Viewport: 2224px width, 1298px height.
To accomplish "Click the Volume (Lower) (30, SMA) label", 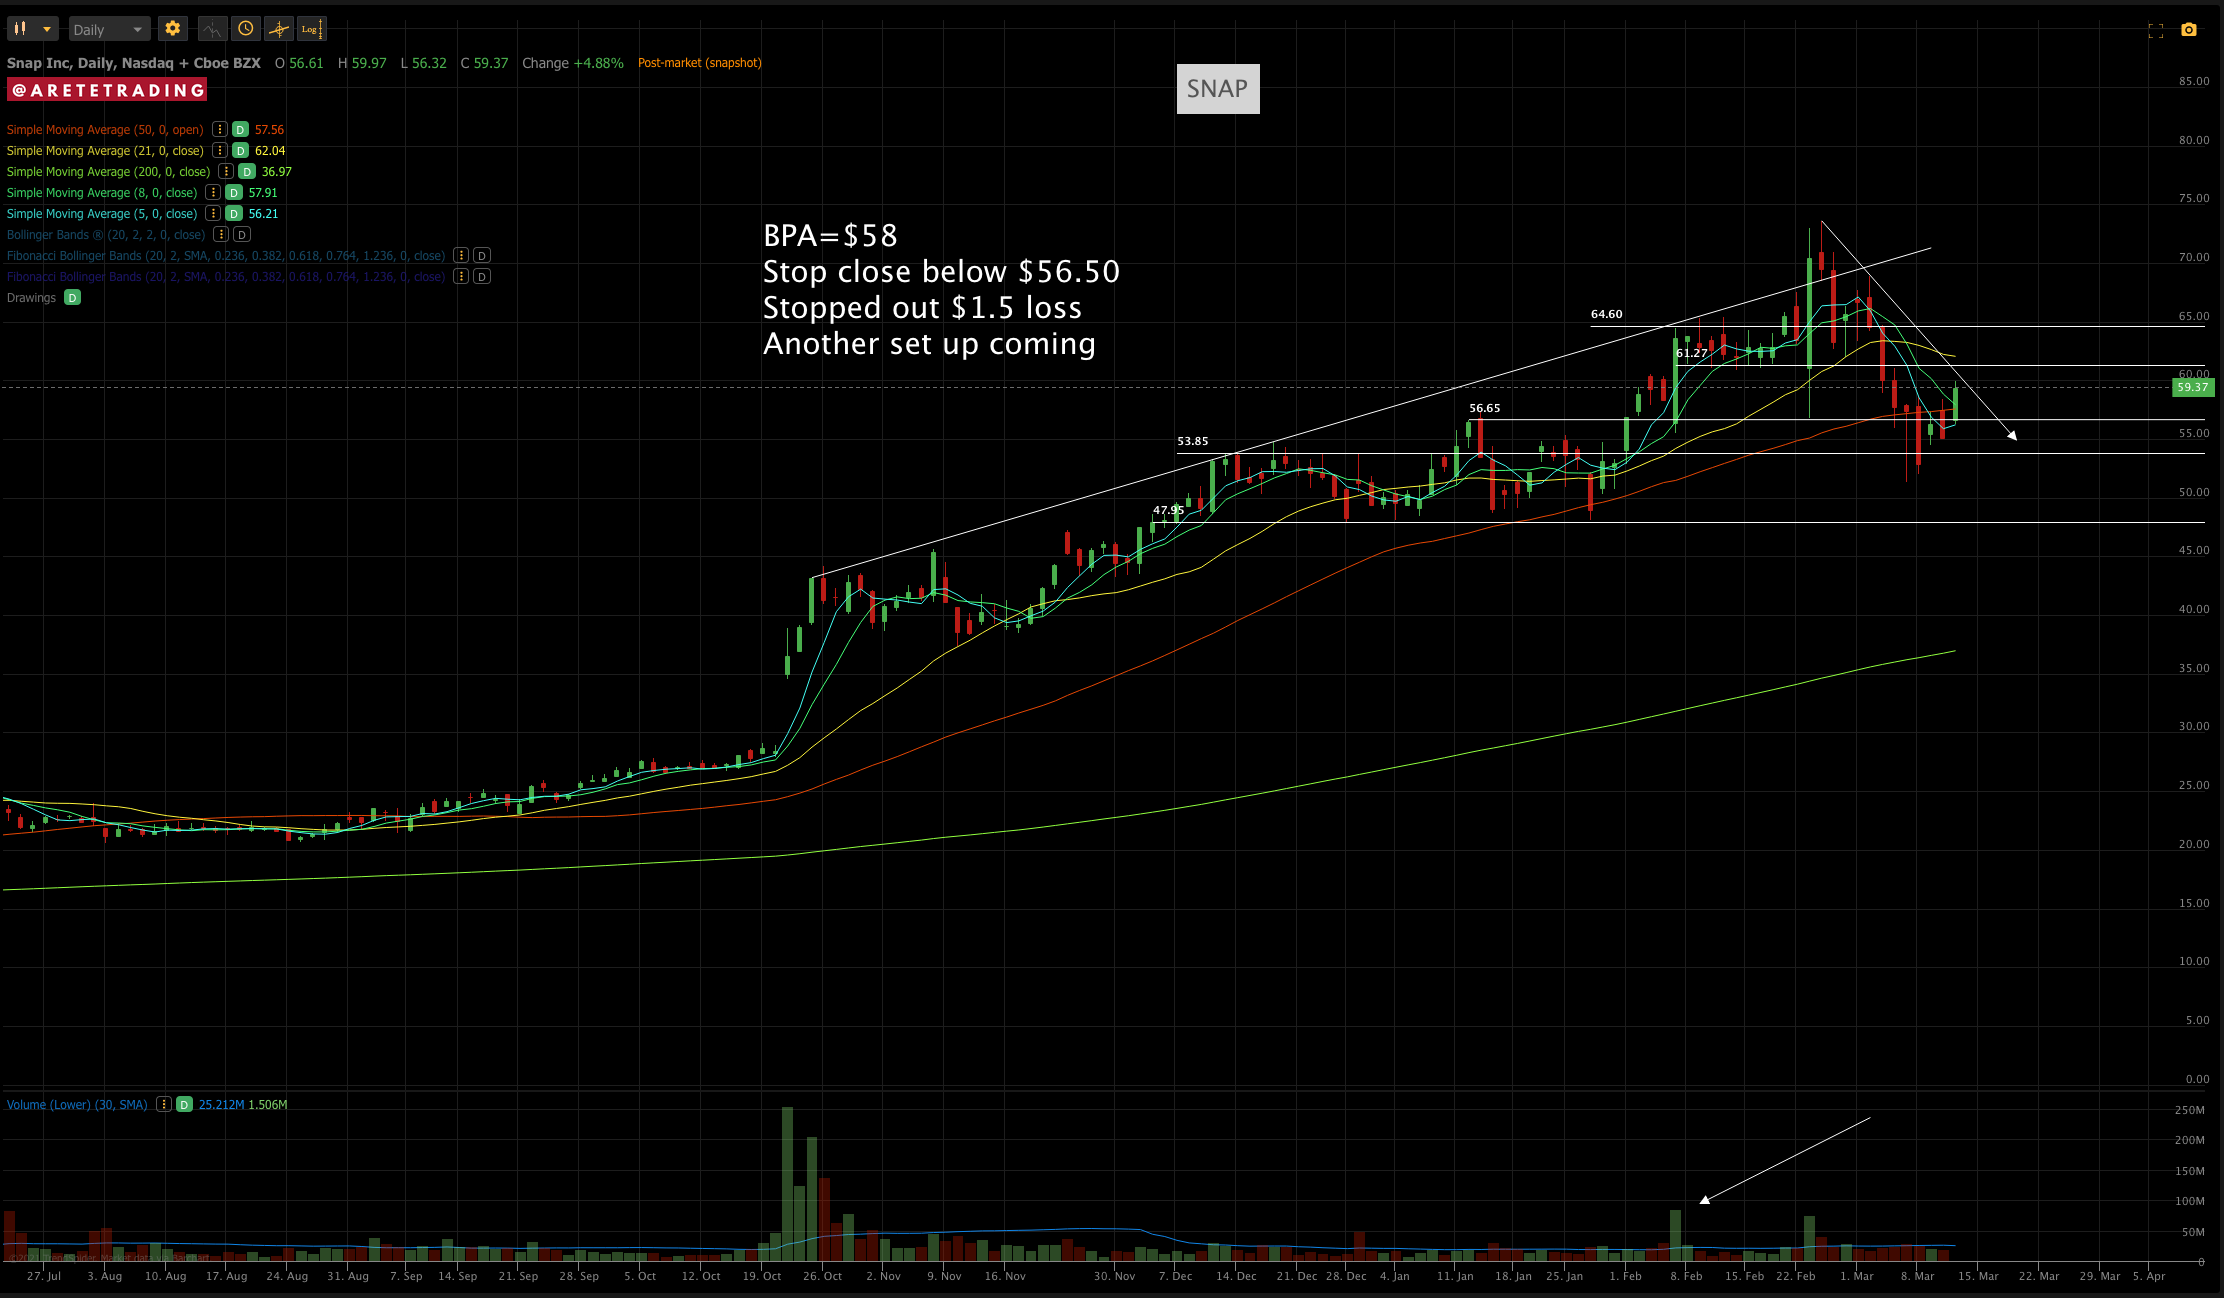I will [77, 1105].
